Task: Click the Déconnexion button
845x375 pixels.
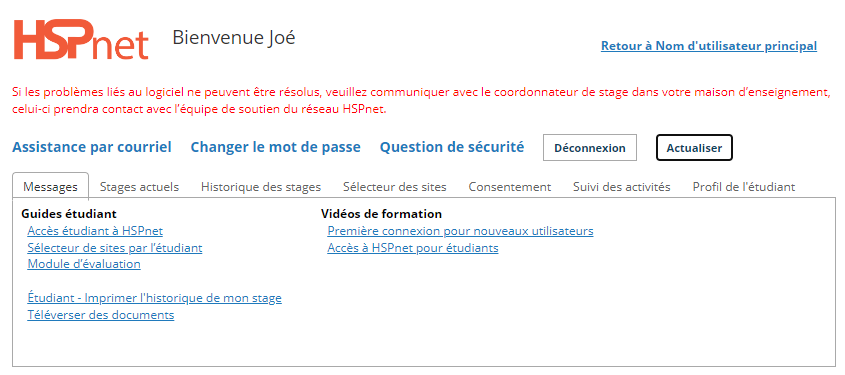Action: pyautogui.click(x=590, y=148)
